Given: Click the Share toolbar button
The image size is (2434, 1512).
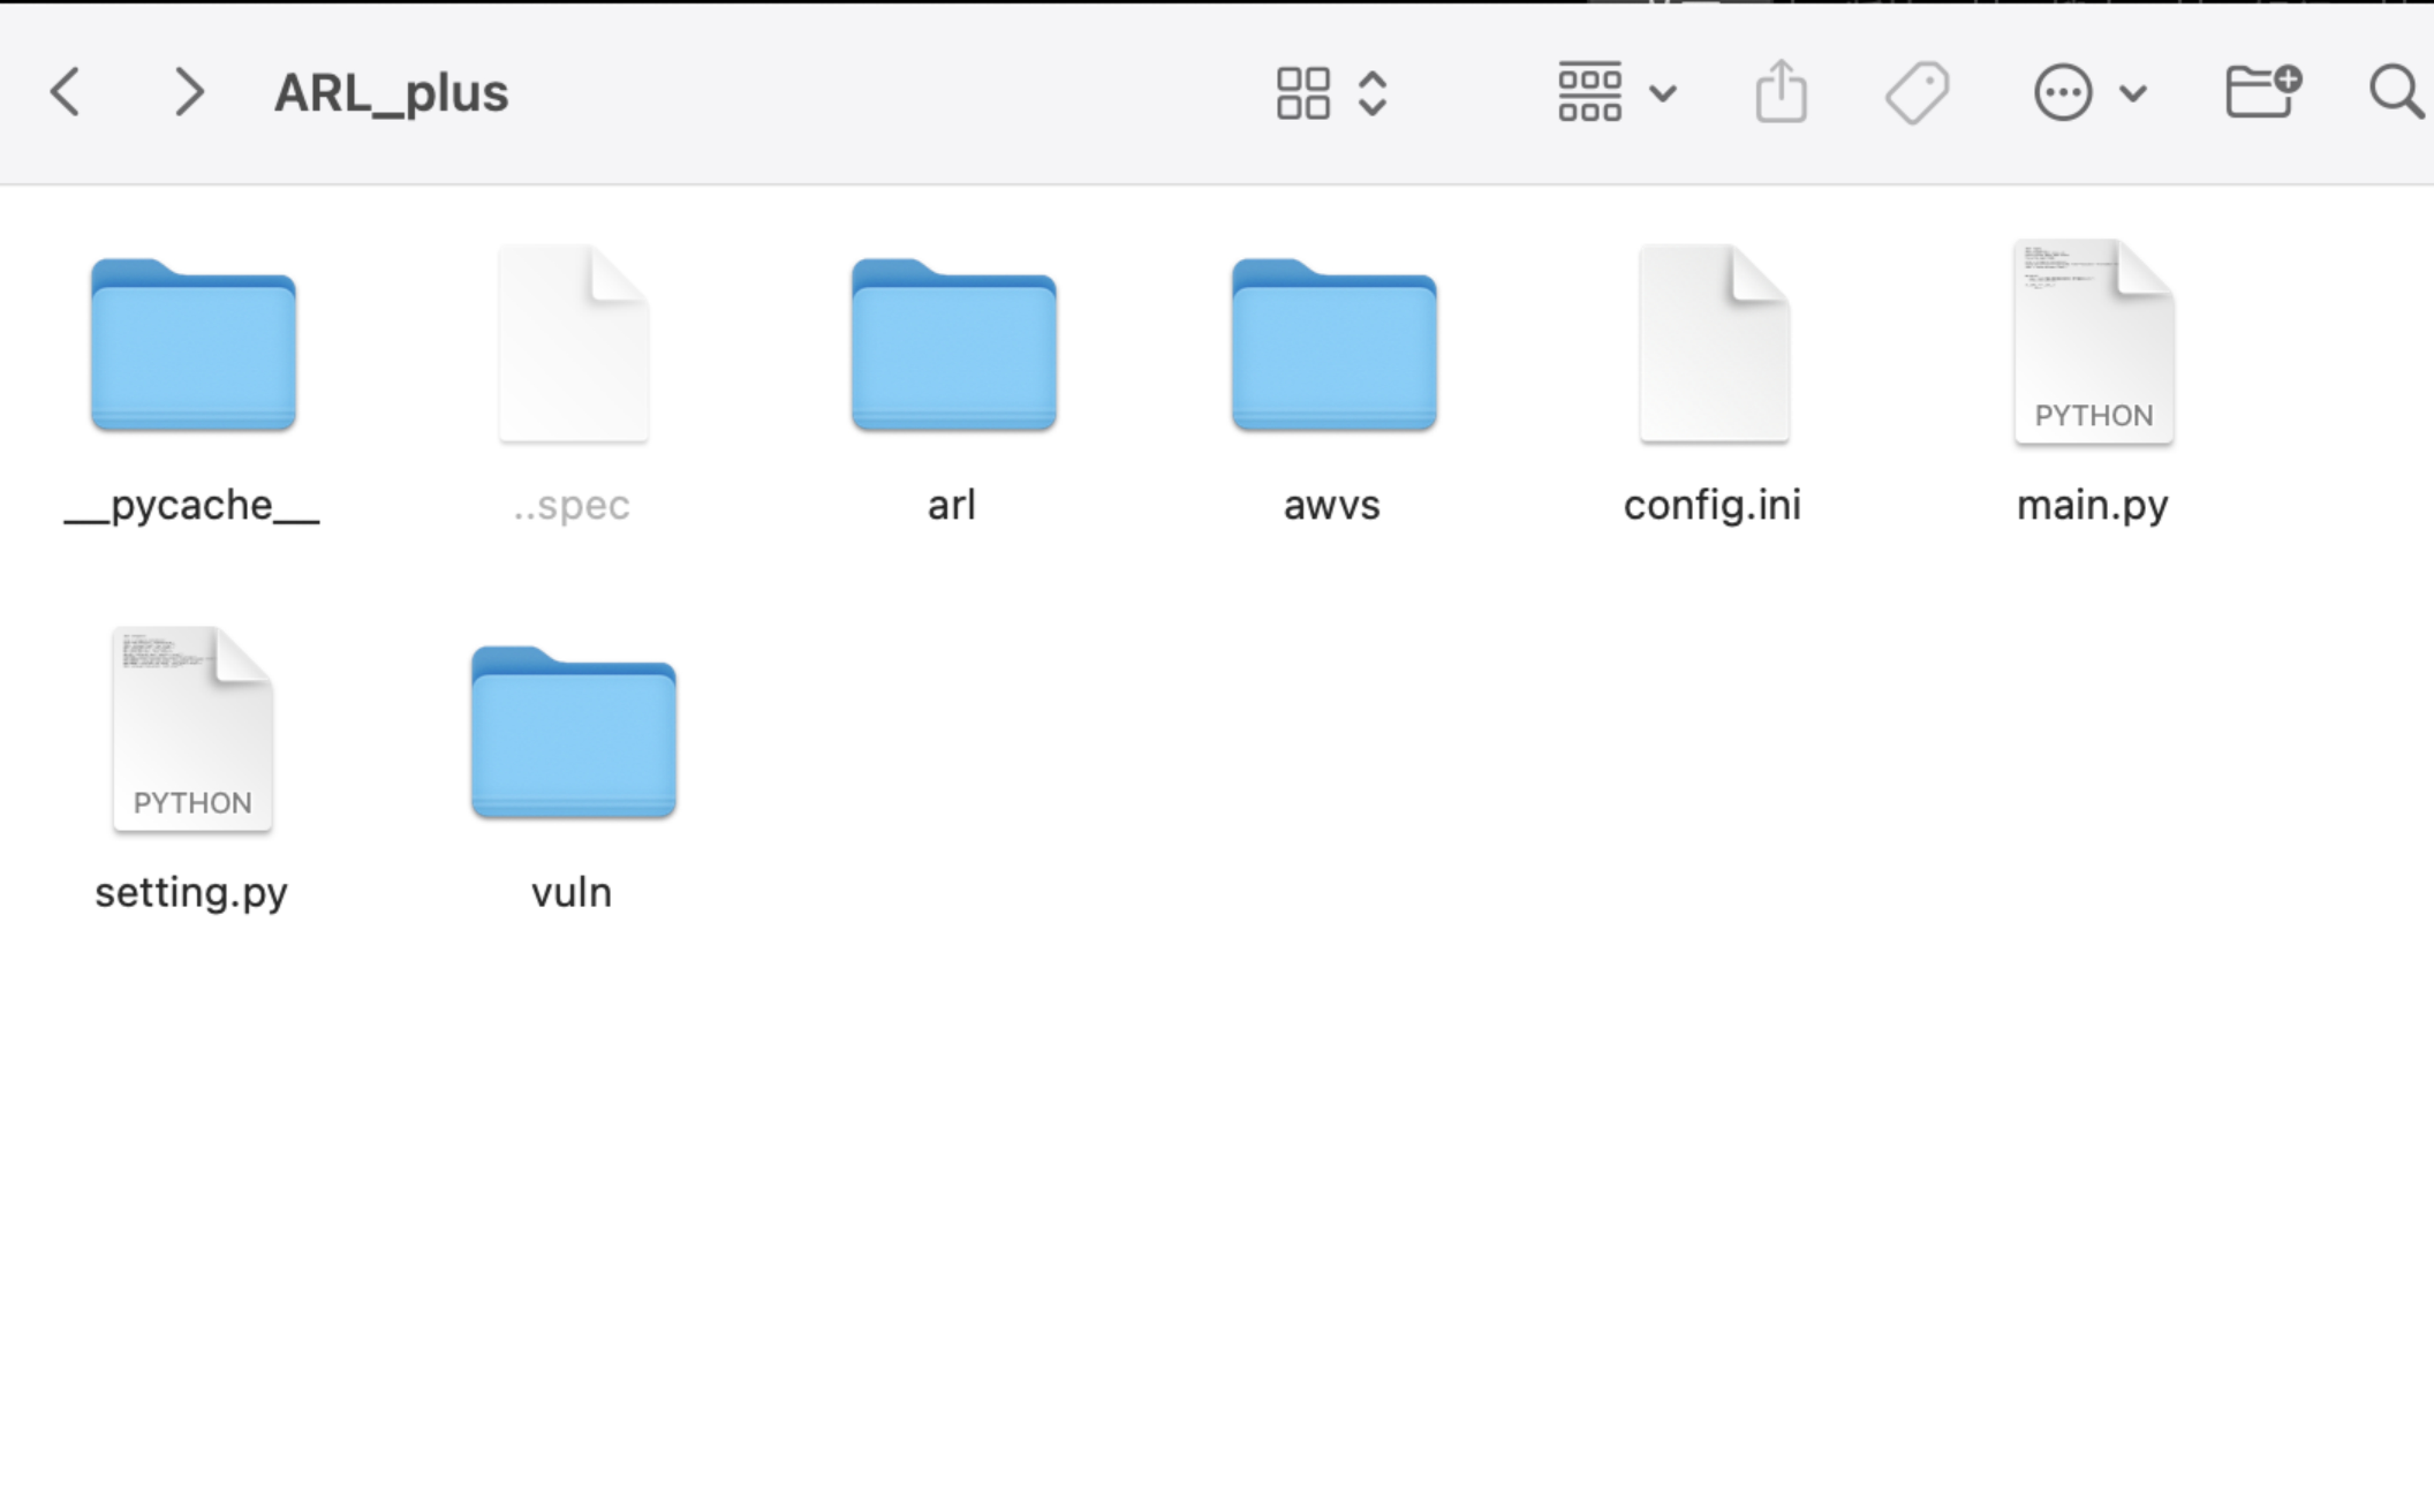Looking at the screenshot, I should (1781, 93).
